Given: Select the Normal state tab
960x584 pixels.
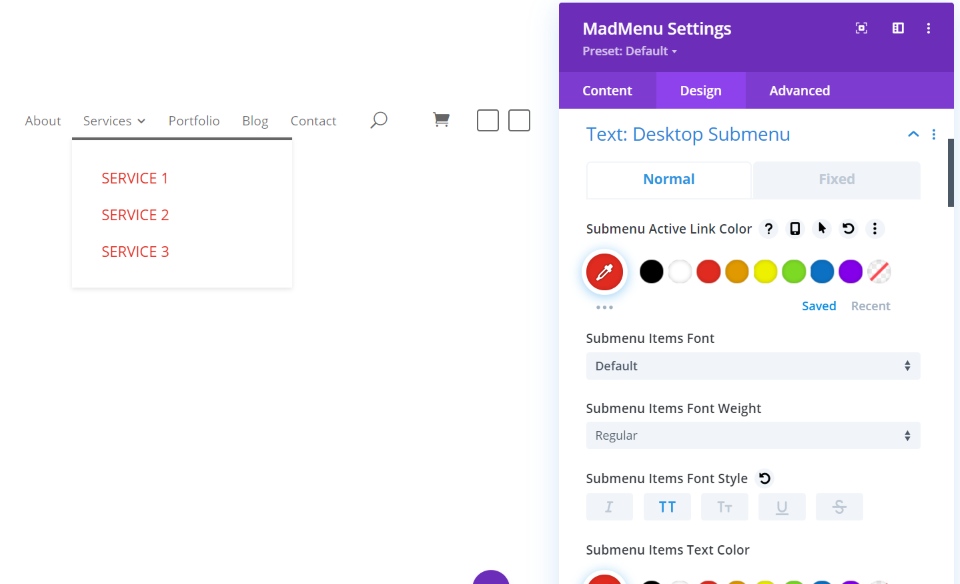Looking at the screenshot, I should pyautogui.click(x=669, y=179).
